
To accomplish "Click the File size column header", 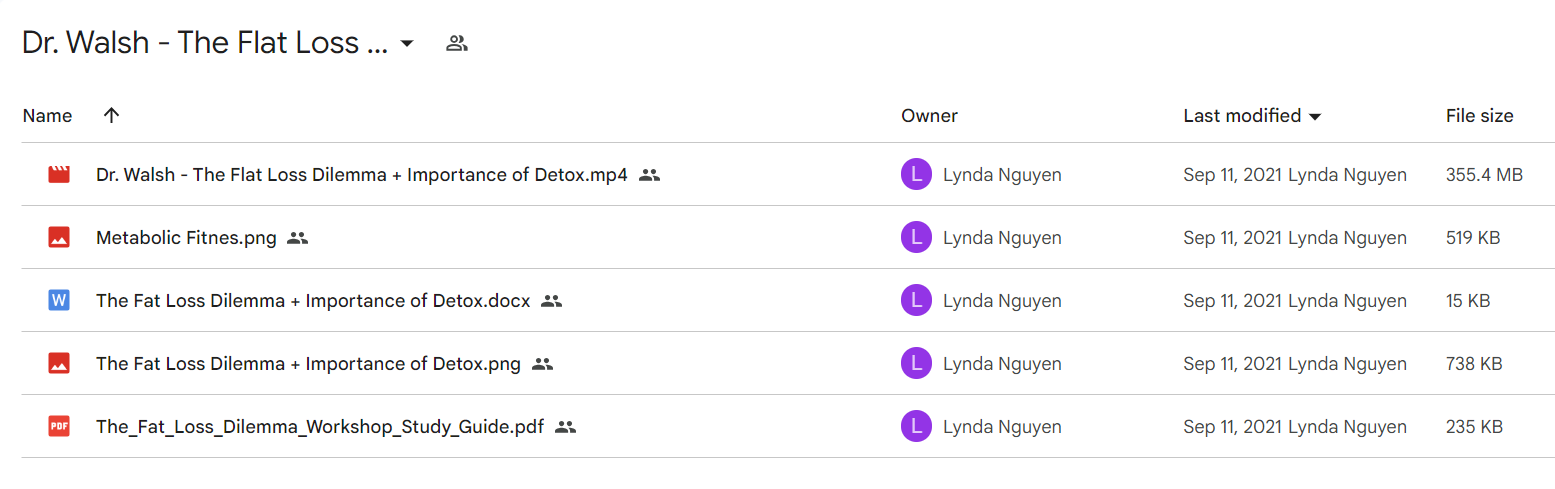I will 1479,116.
